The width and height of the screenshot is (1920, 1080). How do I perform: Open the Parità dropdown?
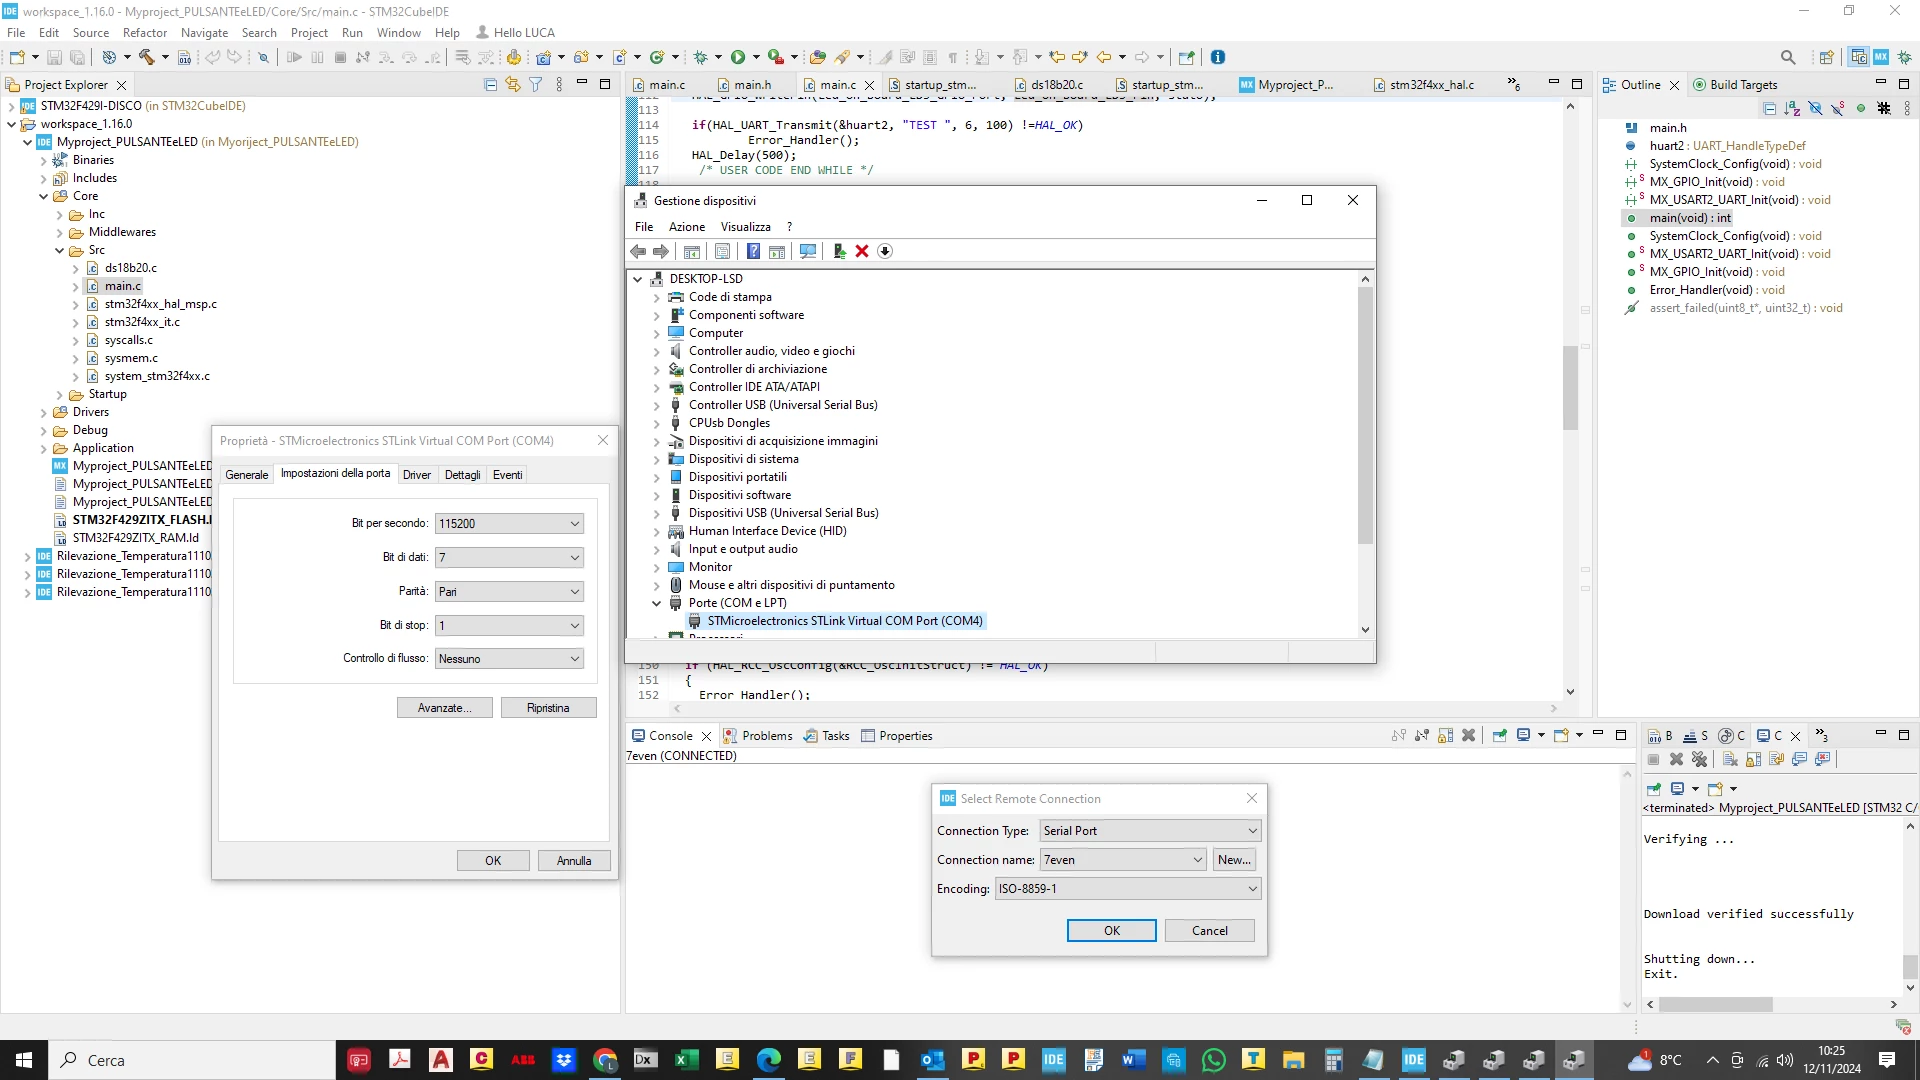[509, 592]
